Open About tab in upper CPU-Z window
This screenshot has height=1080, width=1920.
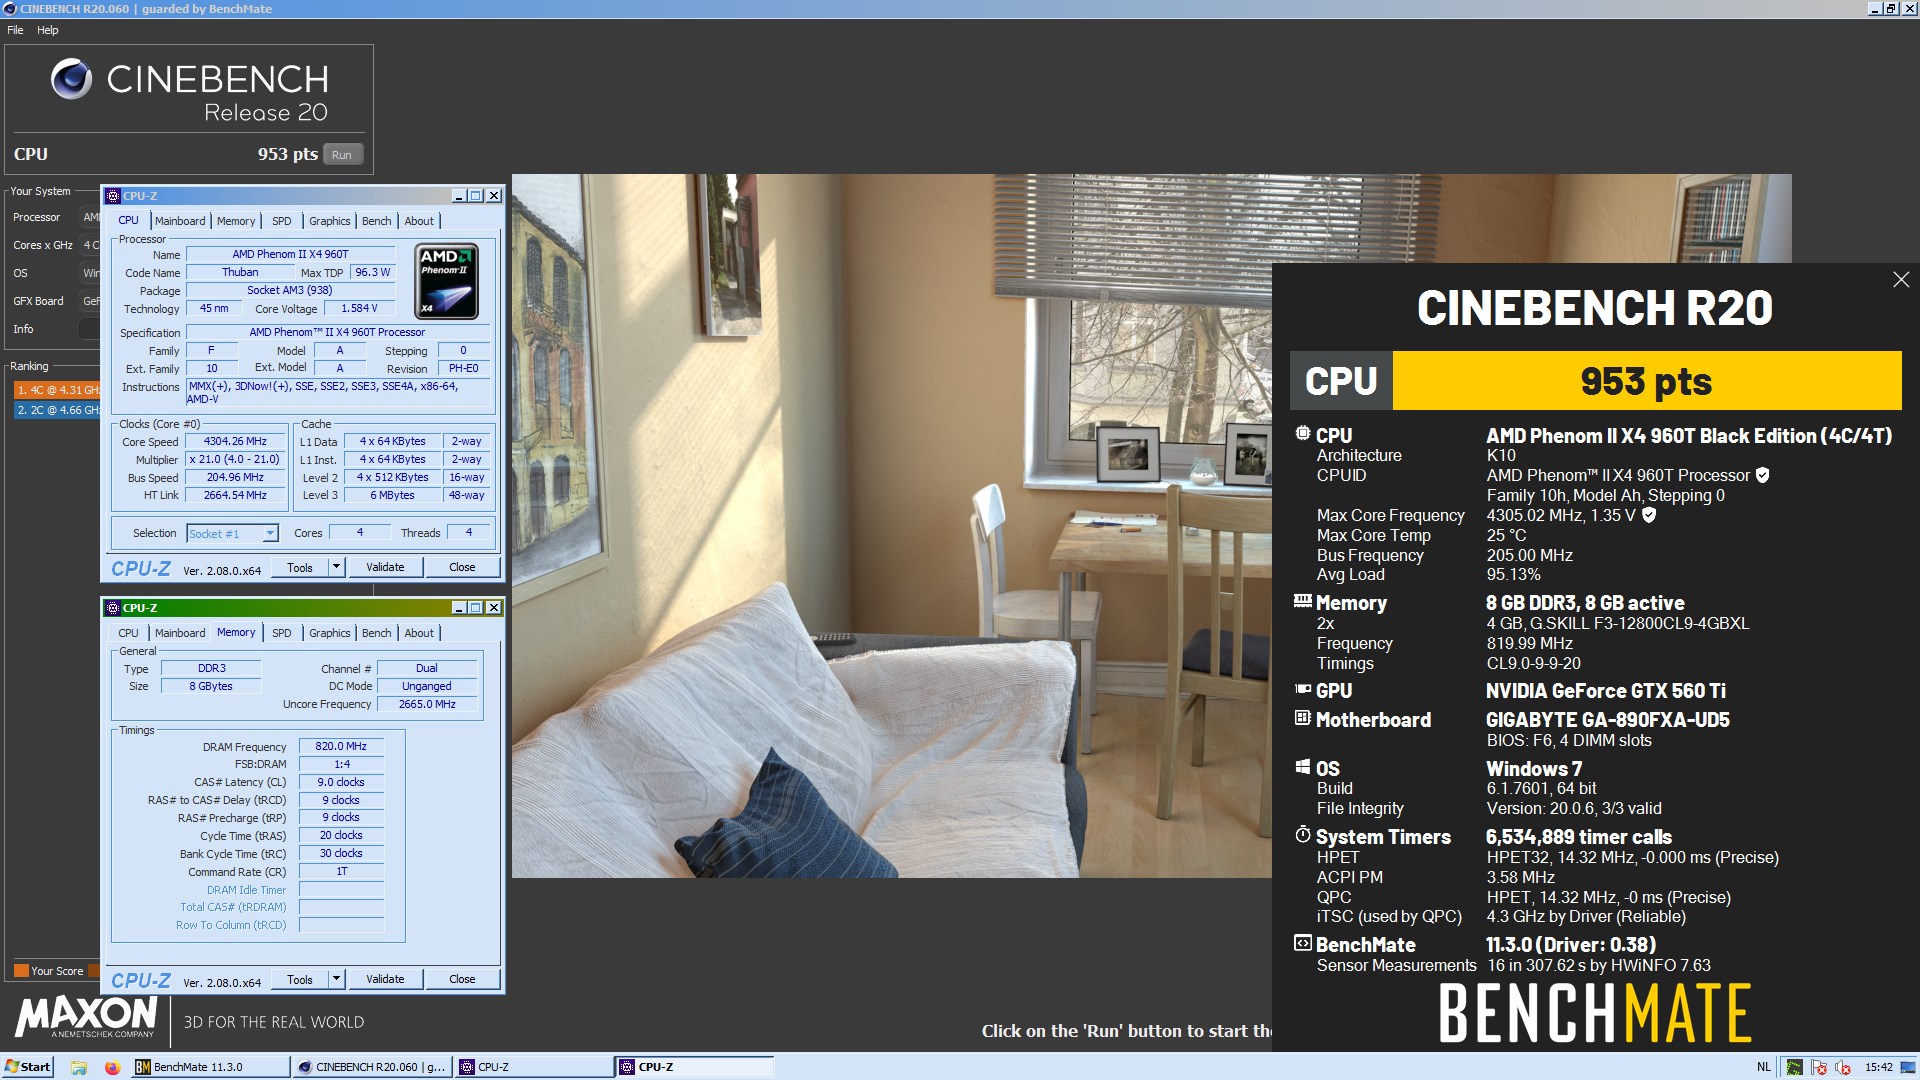point(419,221)
